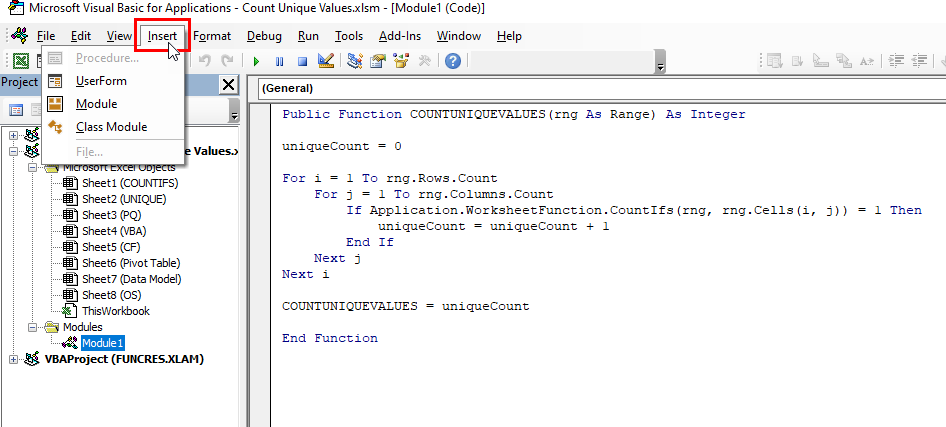Click the Undo toolbar icon
The image size is (946, 427).
(205, 61)
